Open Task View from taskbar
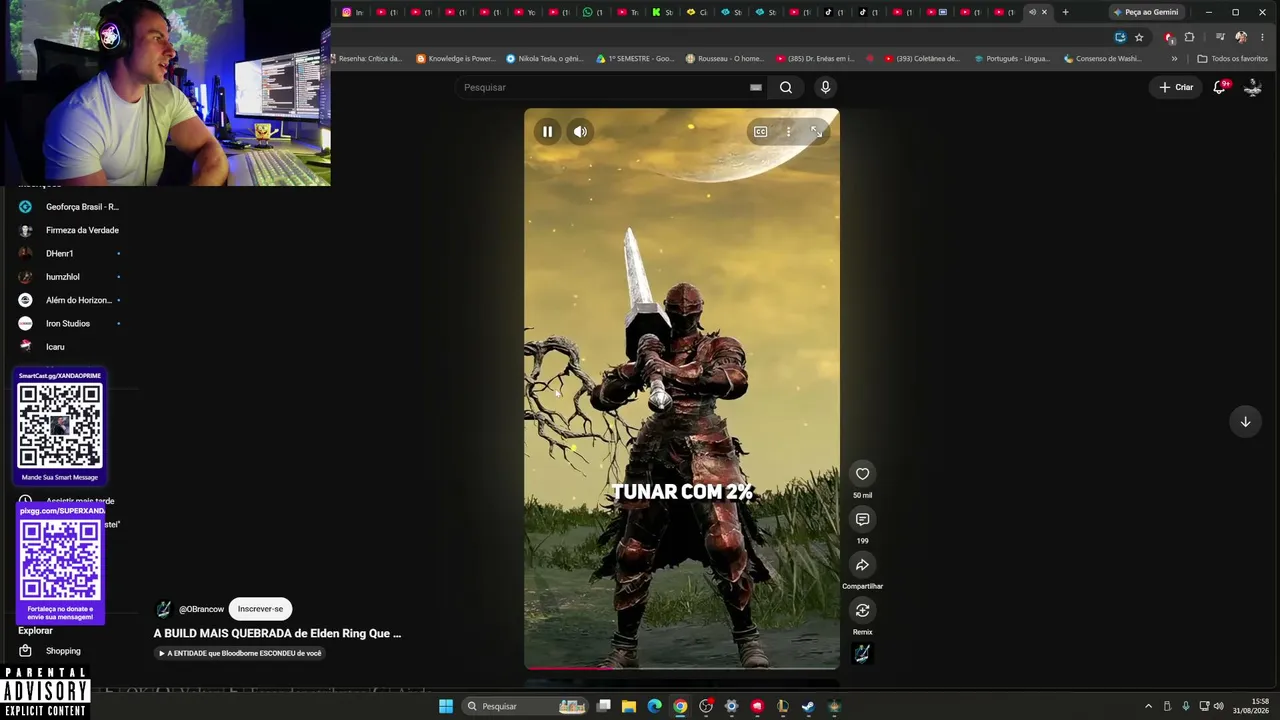This screenshot has height=720, width=1280. [604, 706]
